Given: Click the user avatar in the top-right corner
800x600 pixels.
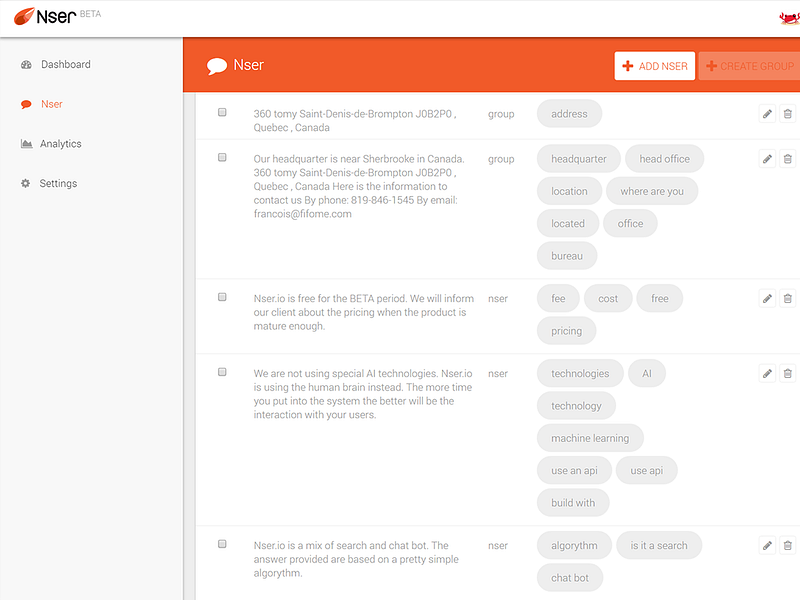Looking at the screenshot, I should coord(789,18).
